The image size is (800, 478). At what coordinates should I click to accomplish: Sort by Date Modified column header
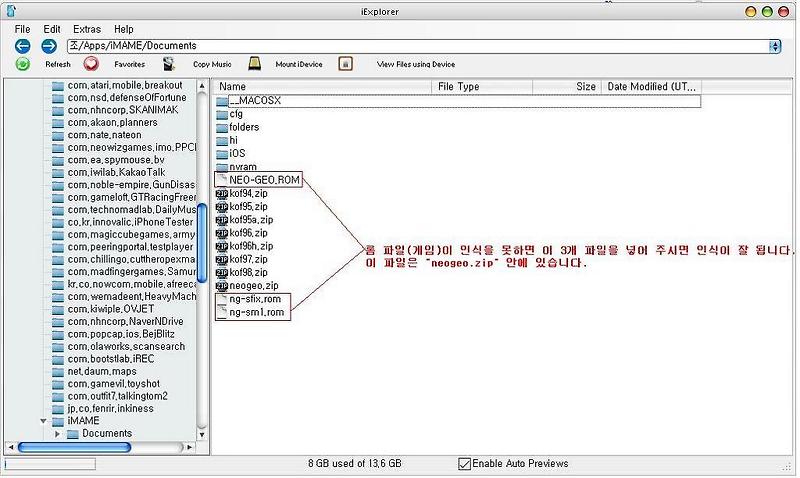coord(652,87)
